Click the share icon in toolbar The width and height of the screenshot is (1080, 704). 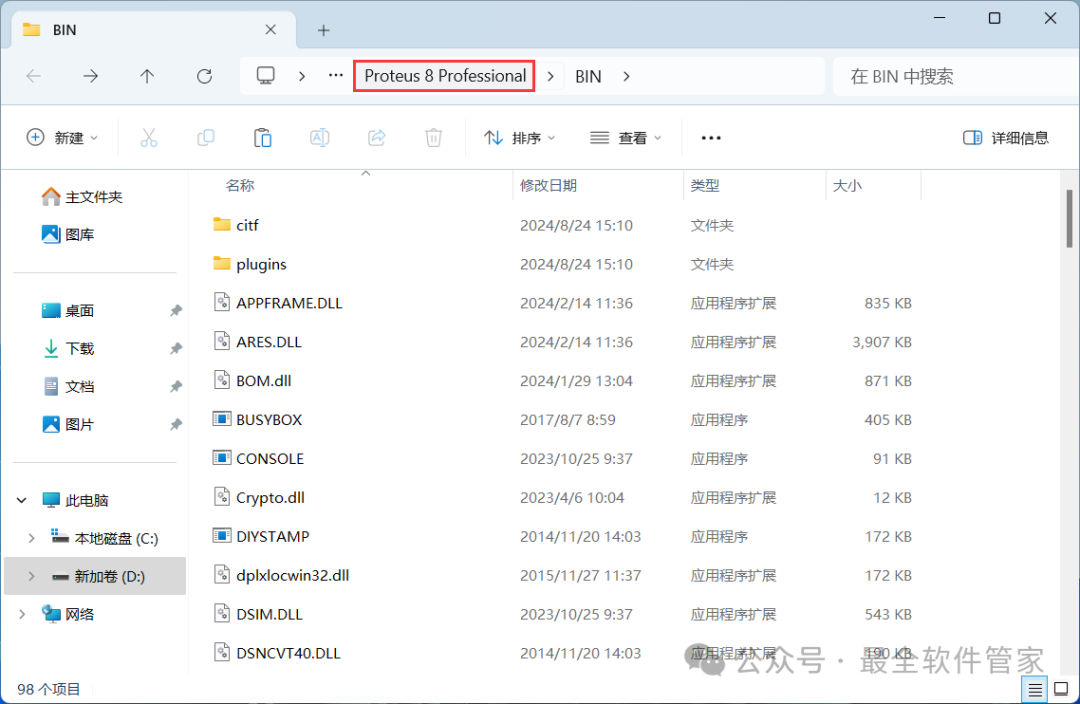[377, 138]
